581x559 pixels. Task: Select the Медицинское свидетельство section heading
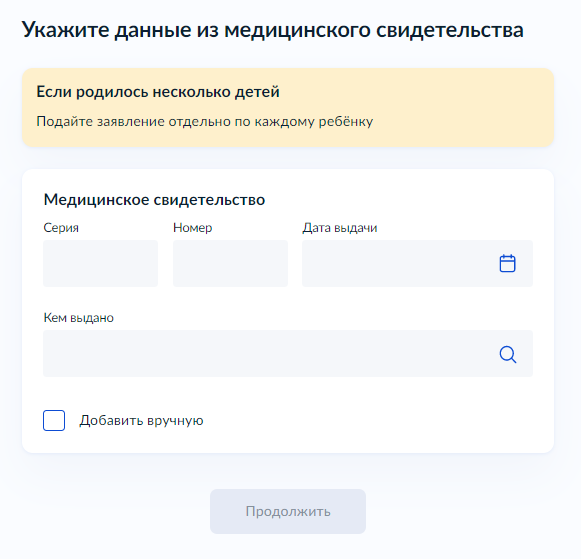coord(154,200)
